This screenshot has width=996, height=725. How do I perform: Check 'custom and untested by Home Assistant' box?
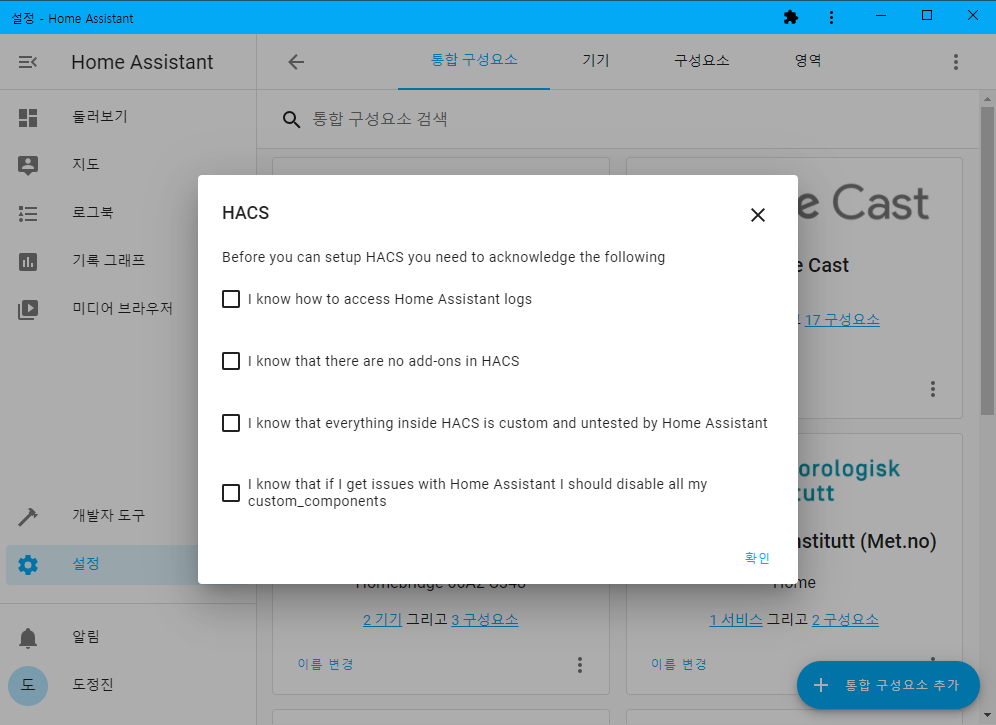(231, 423)
